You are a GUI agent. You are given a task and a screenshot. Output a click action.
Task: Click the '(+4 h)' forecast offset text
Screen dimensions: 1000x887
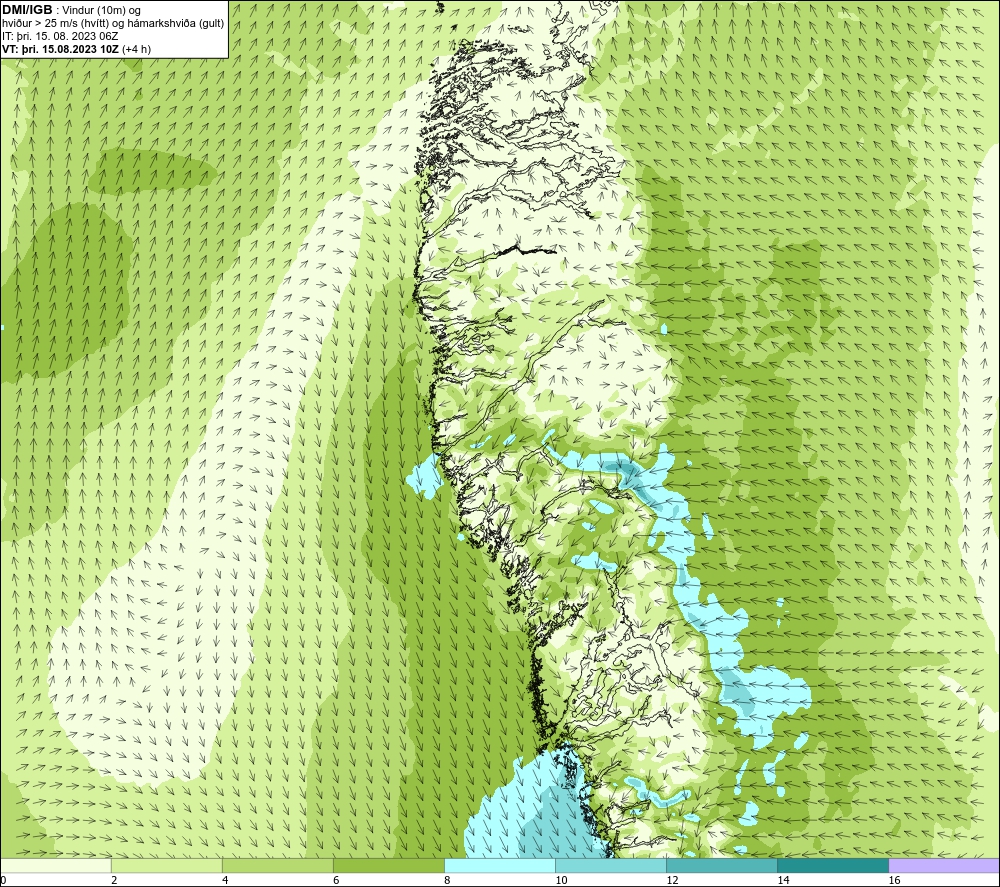[136, 49]
